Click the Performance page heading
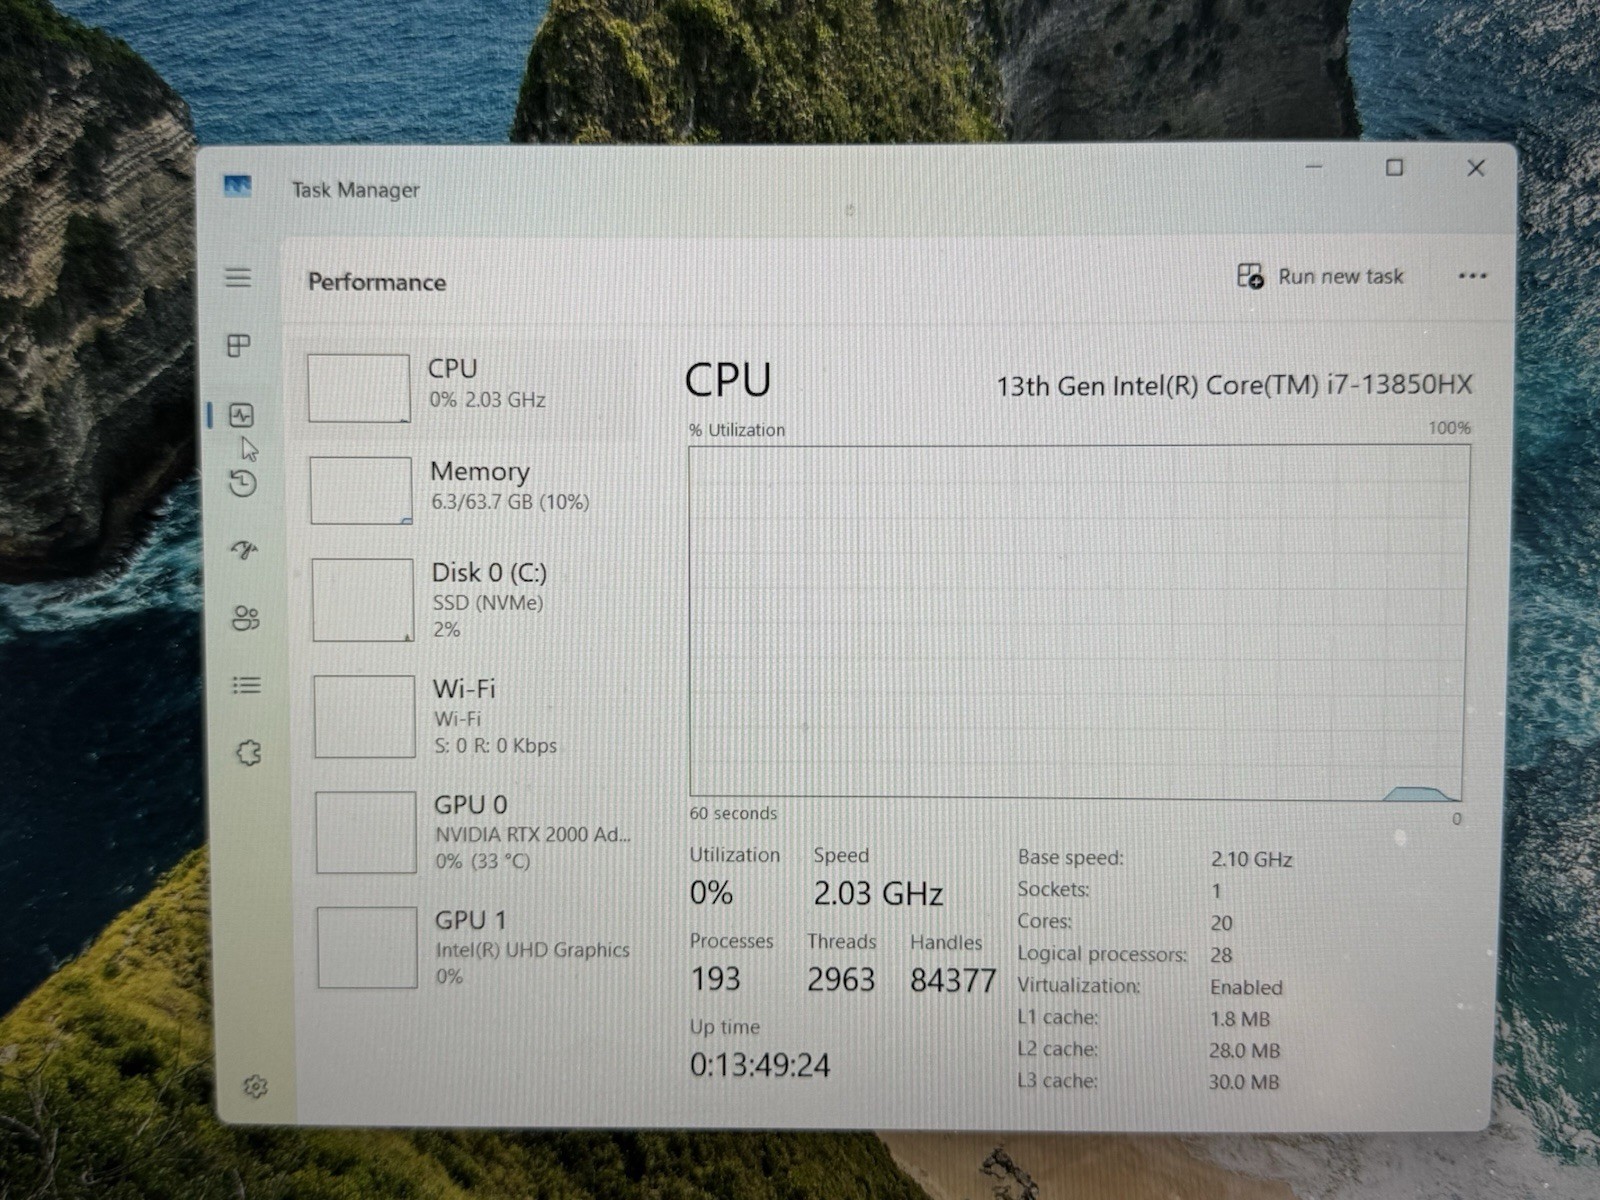This screenshot has width=1600, height=1200. tap(377, 282)
